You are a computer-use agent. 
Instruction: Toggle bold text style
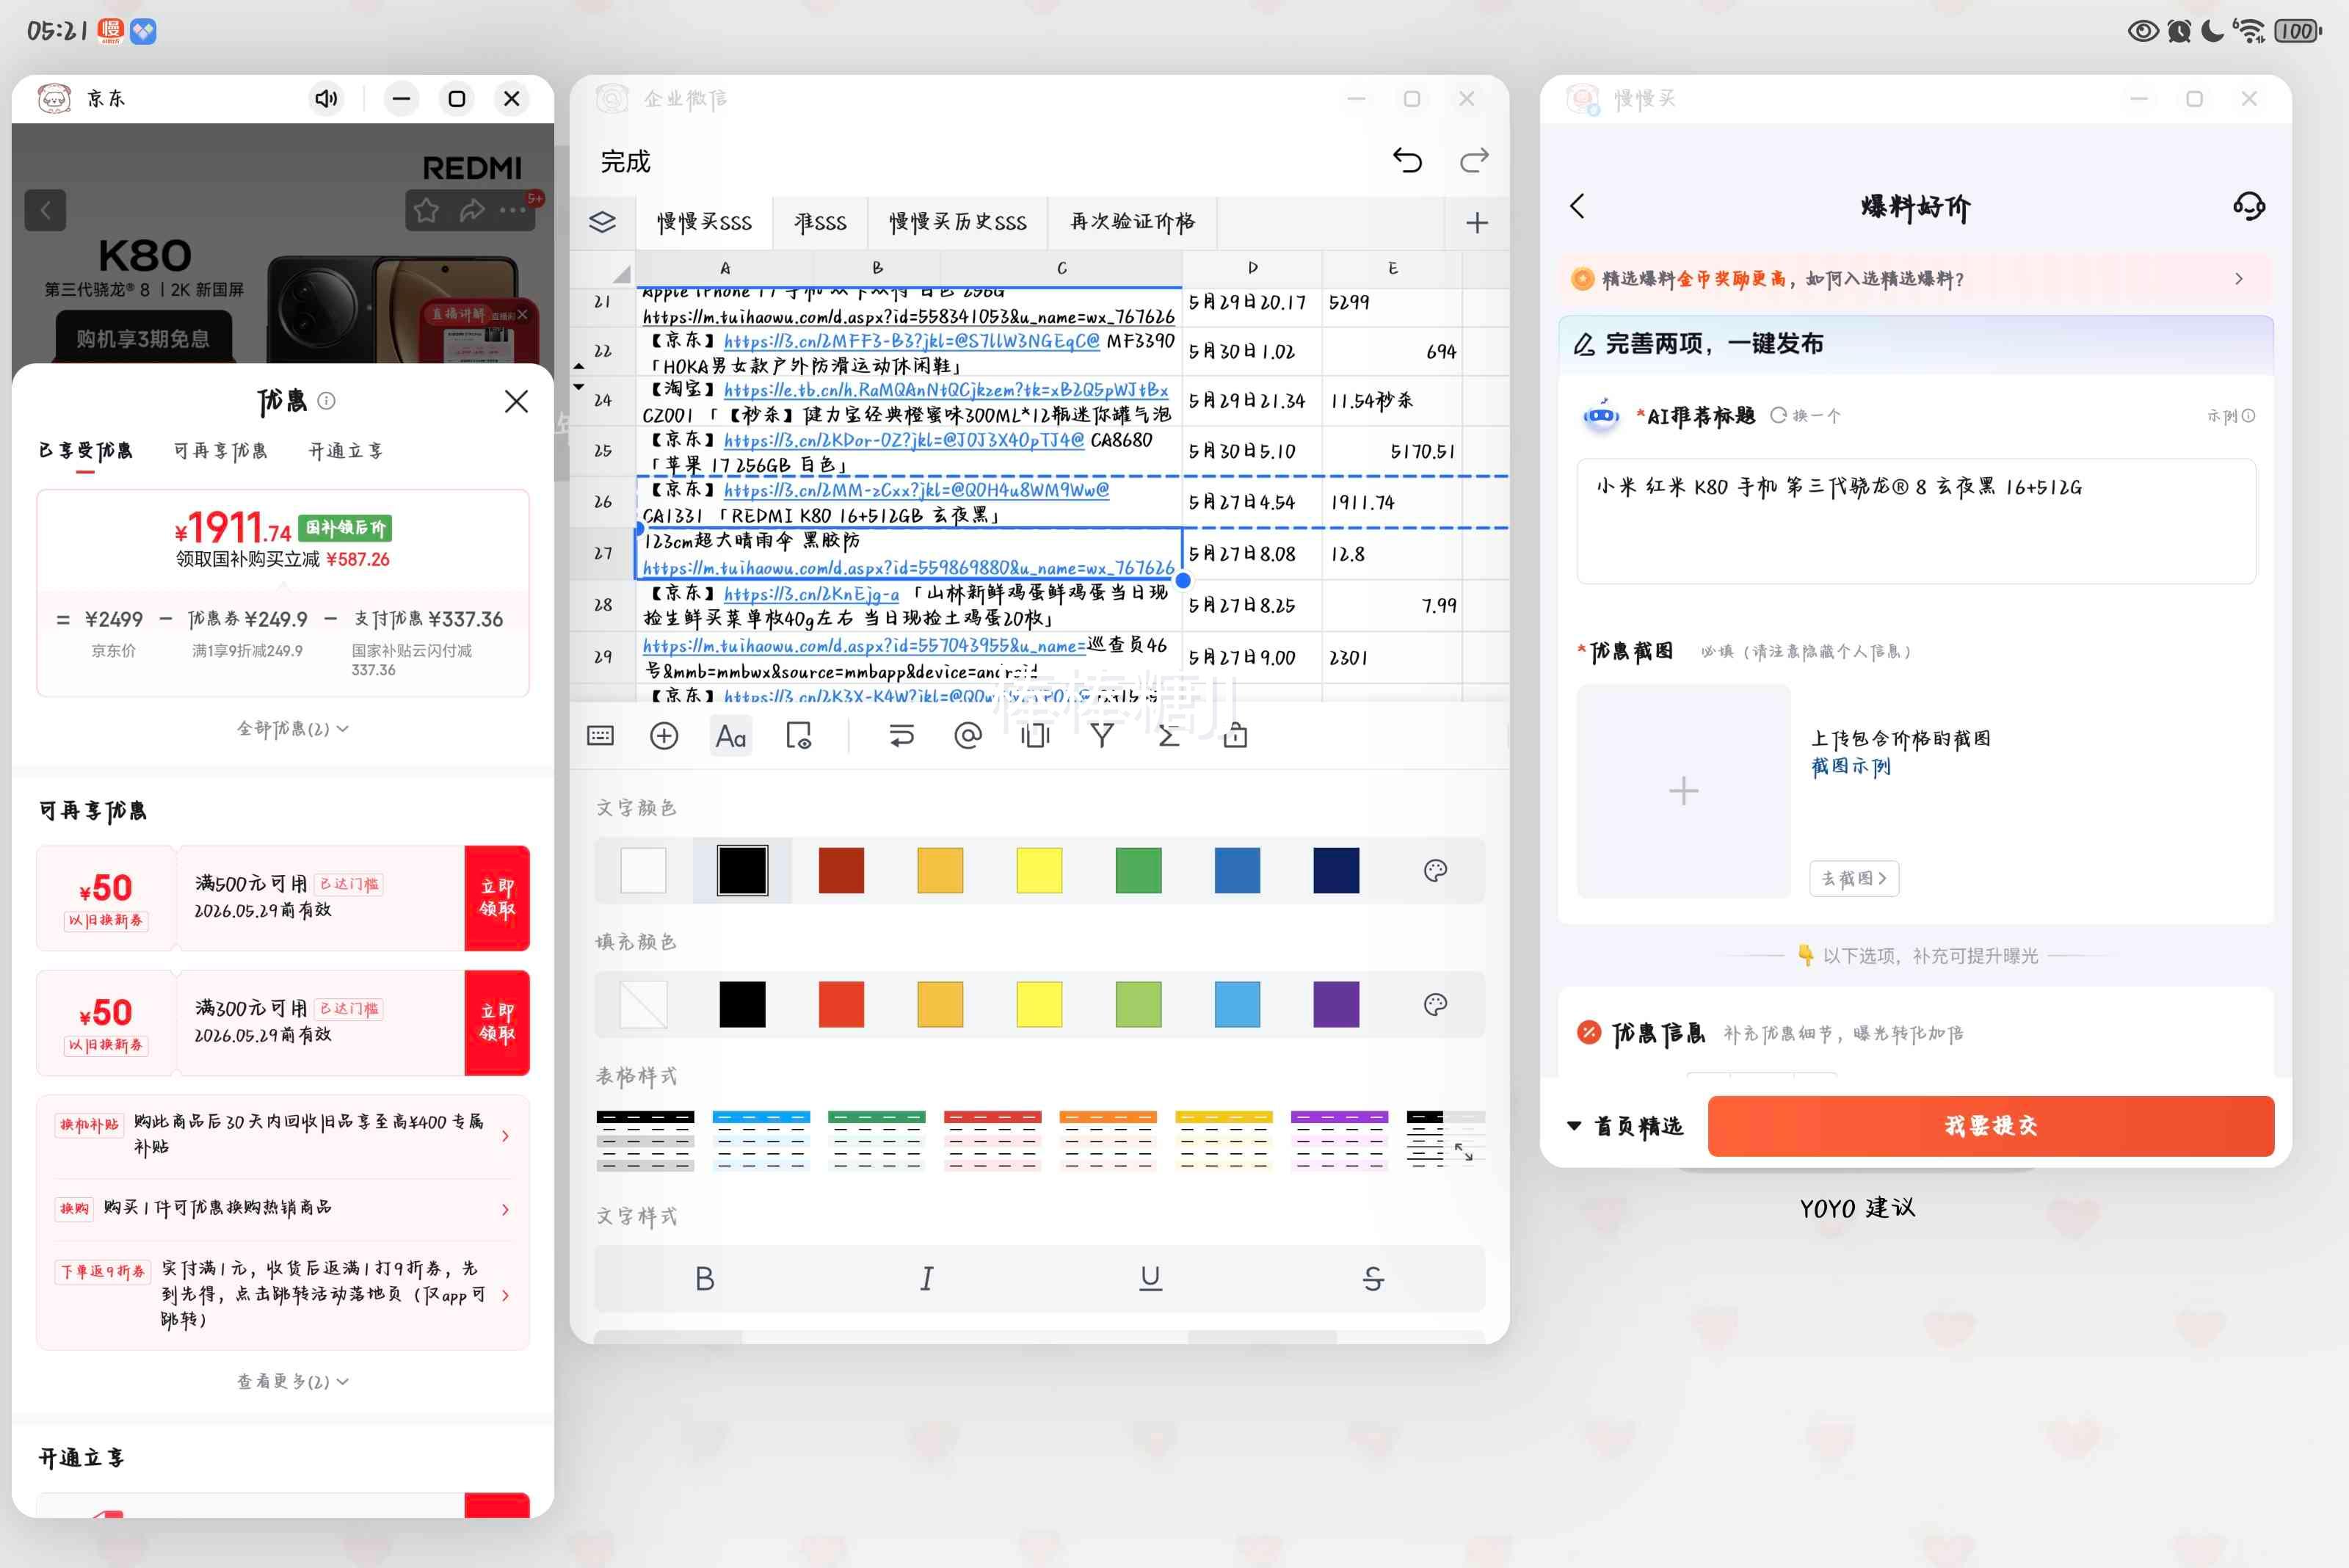pyautogui.click(x=705, y=1279)
